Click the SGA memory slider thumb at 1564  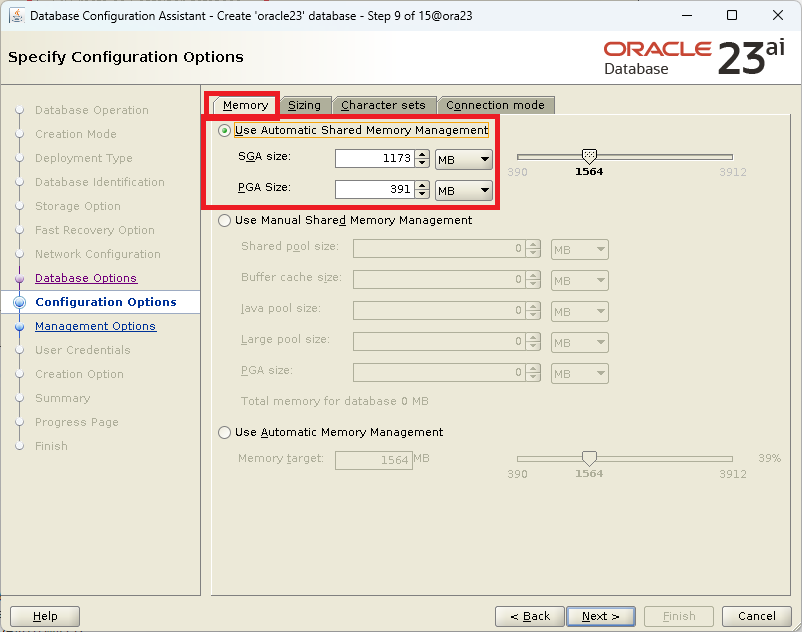tap(589, 155)
